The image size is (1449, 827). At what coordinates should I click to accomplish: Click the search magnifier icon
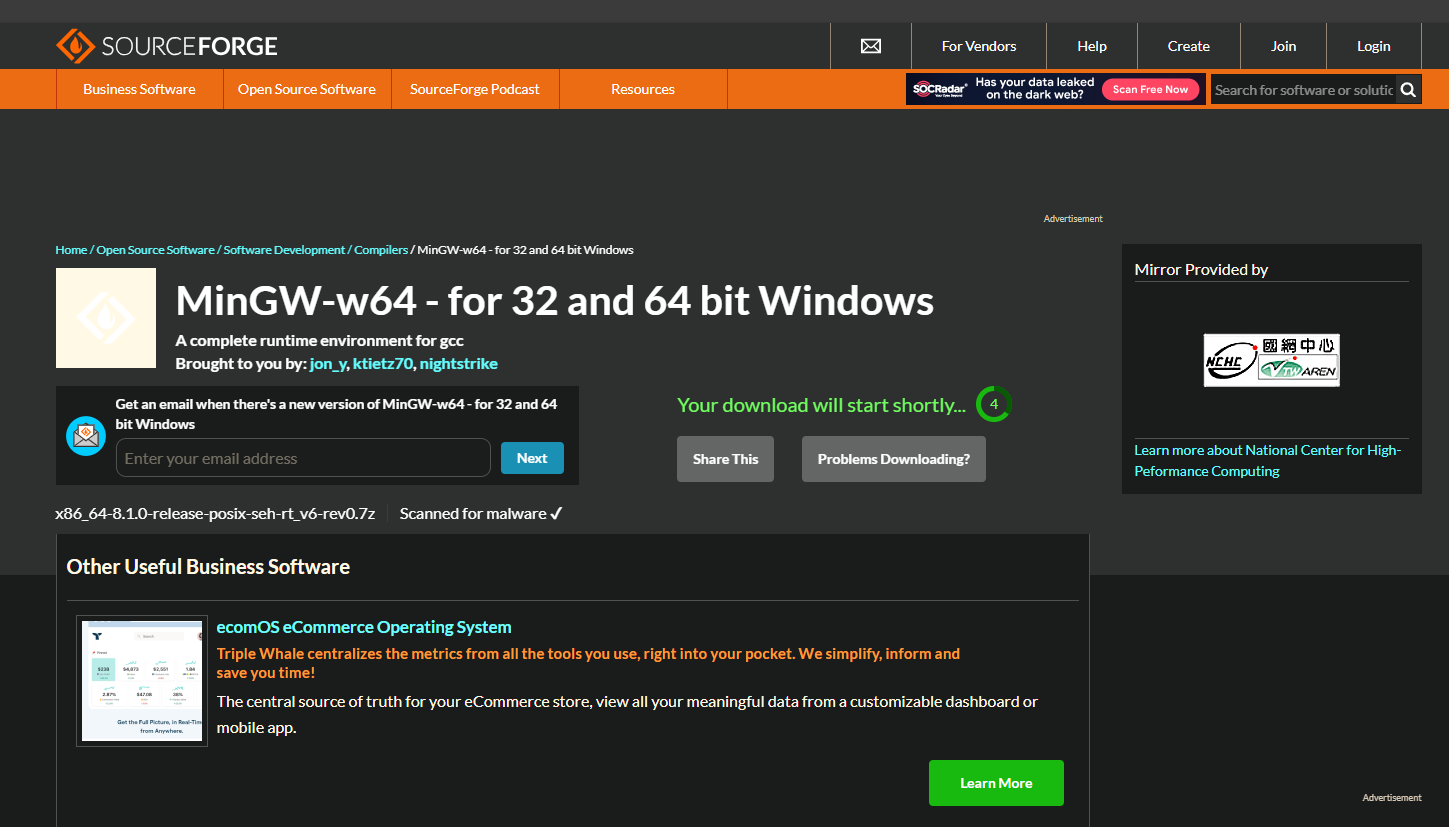1408,90
